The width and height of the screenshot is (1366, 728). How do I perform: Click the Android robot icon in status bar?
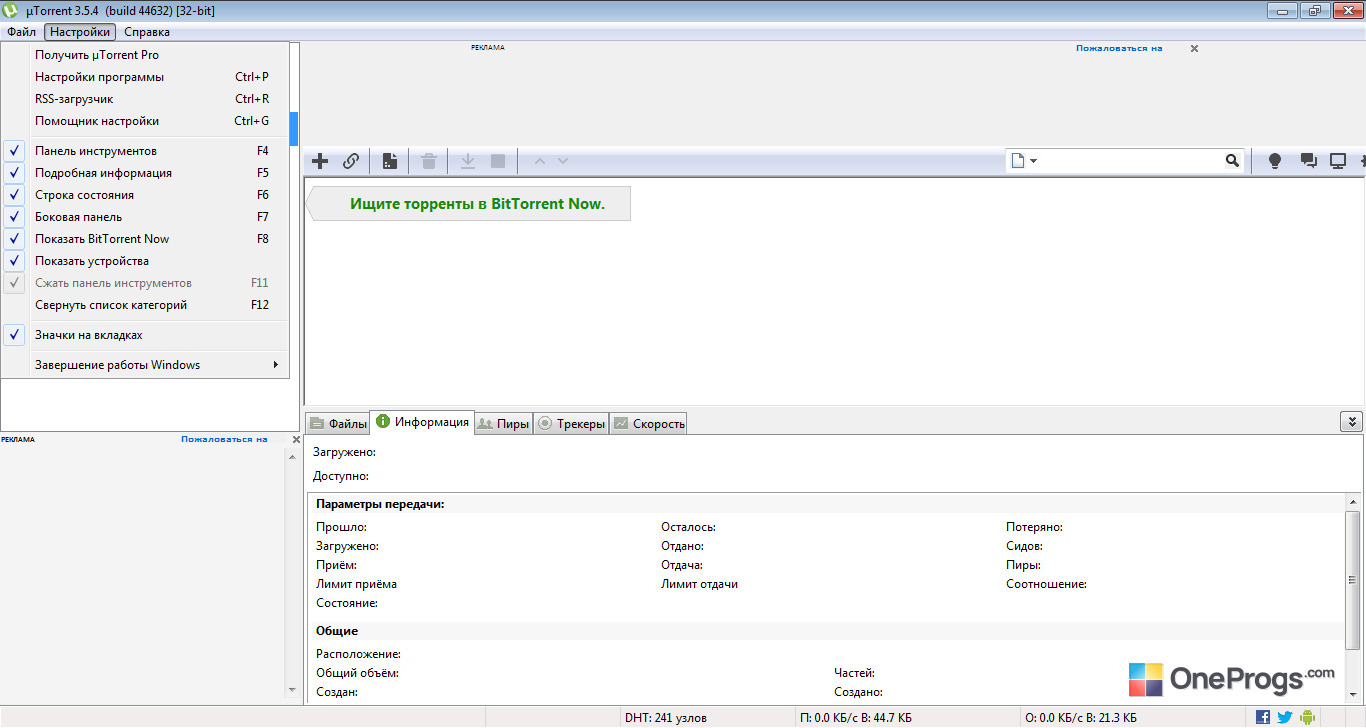pyautogui.click(x=1306, y=717)
